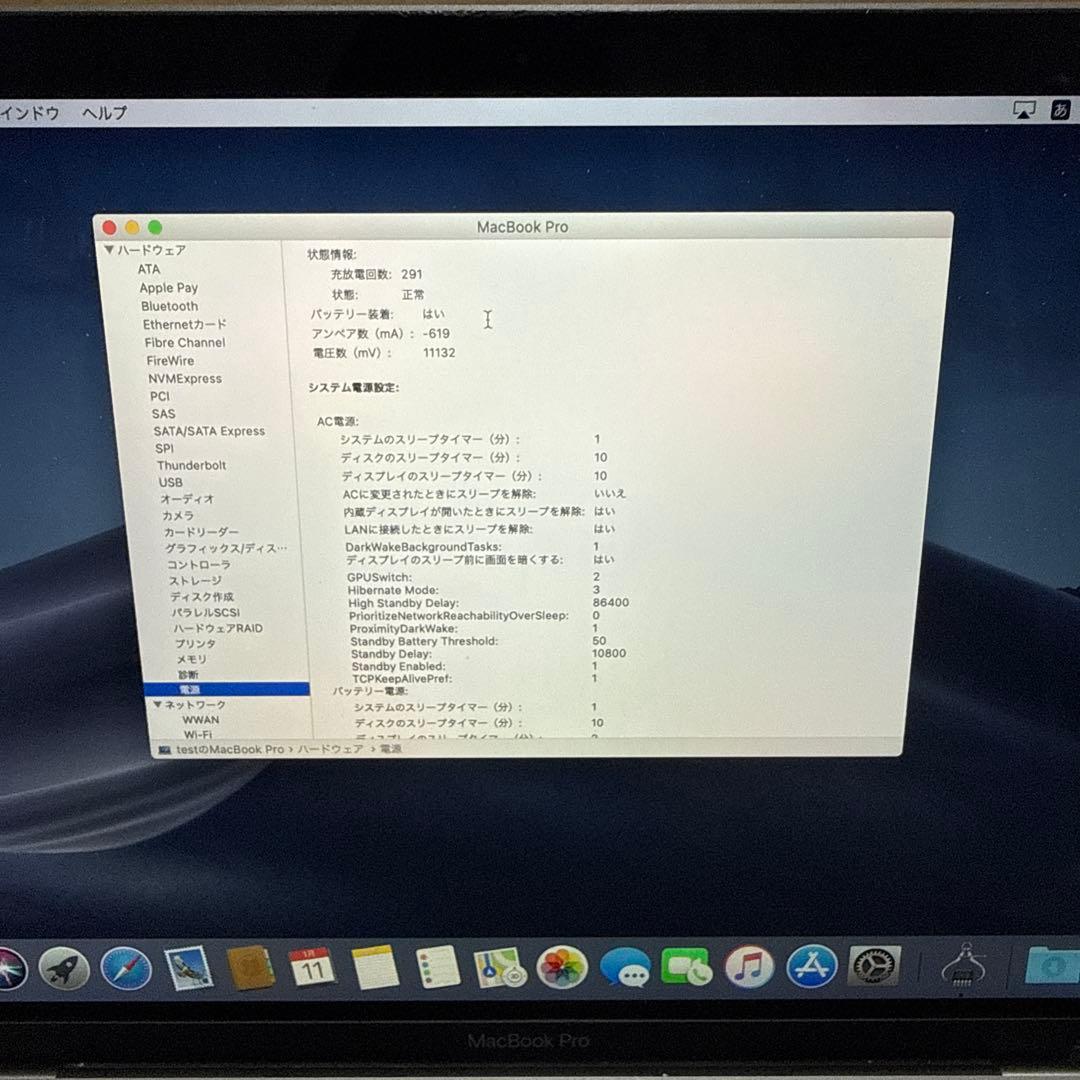Open the Notes app from the Dock
This screenshot has width=1080, height=1080.
374,968
